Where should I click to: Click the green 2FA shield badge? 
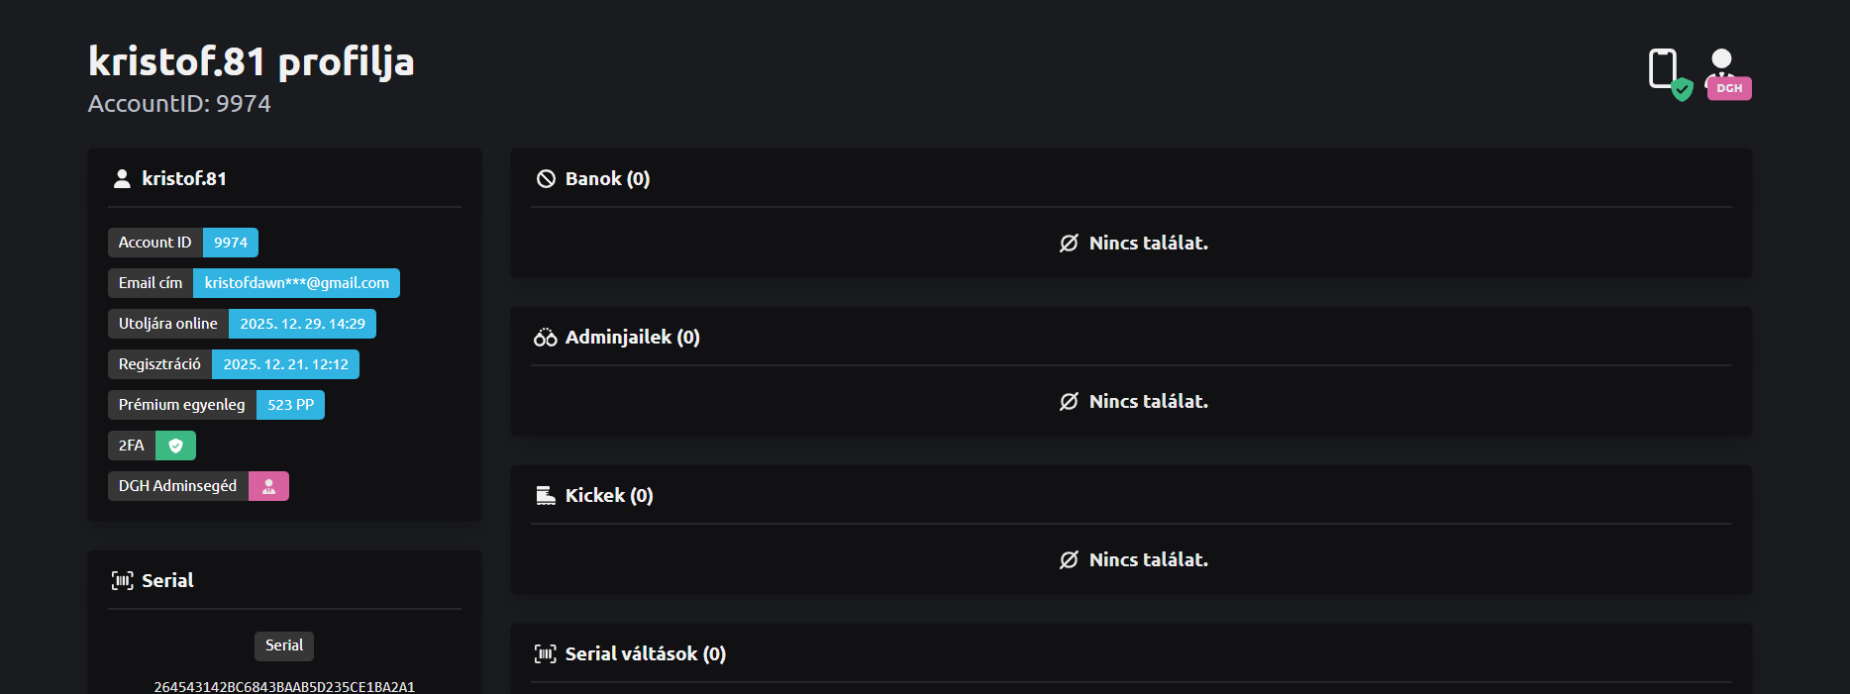pos(176,446)
